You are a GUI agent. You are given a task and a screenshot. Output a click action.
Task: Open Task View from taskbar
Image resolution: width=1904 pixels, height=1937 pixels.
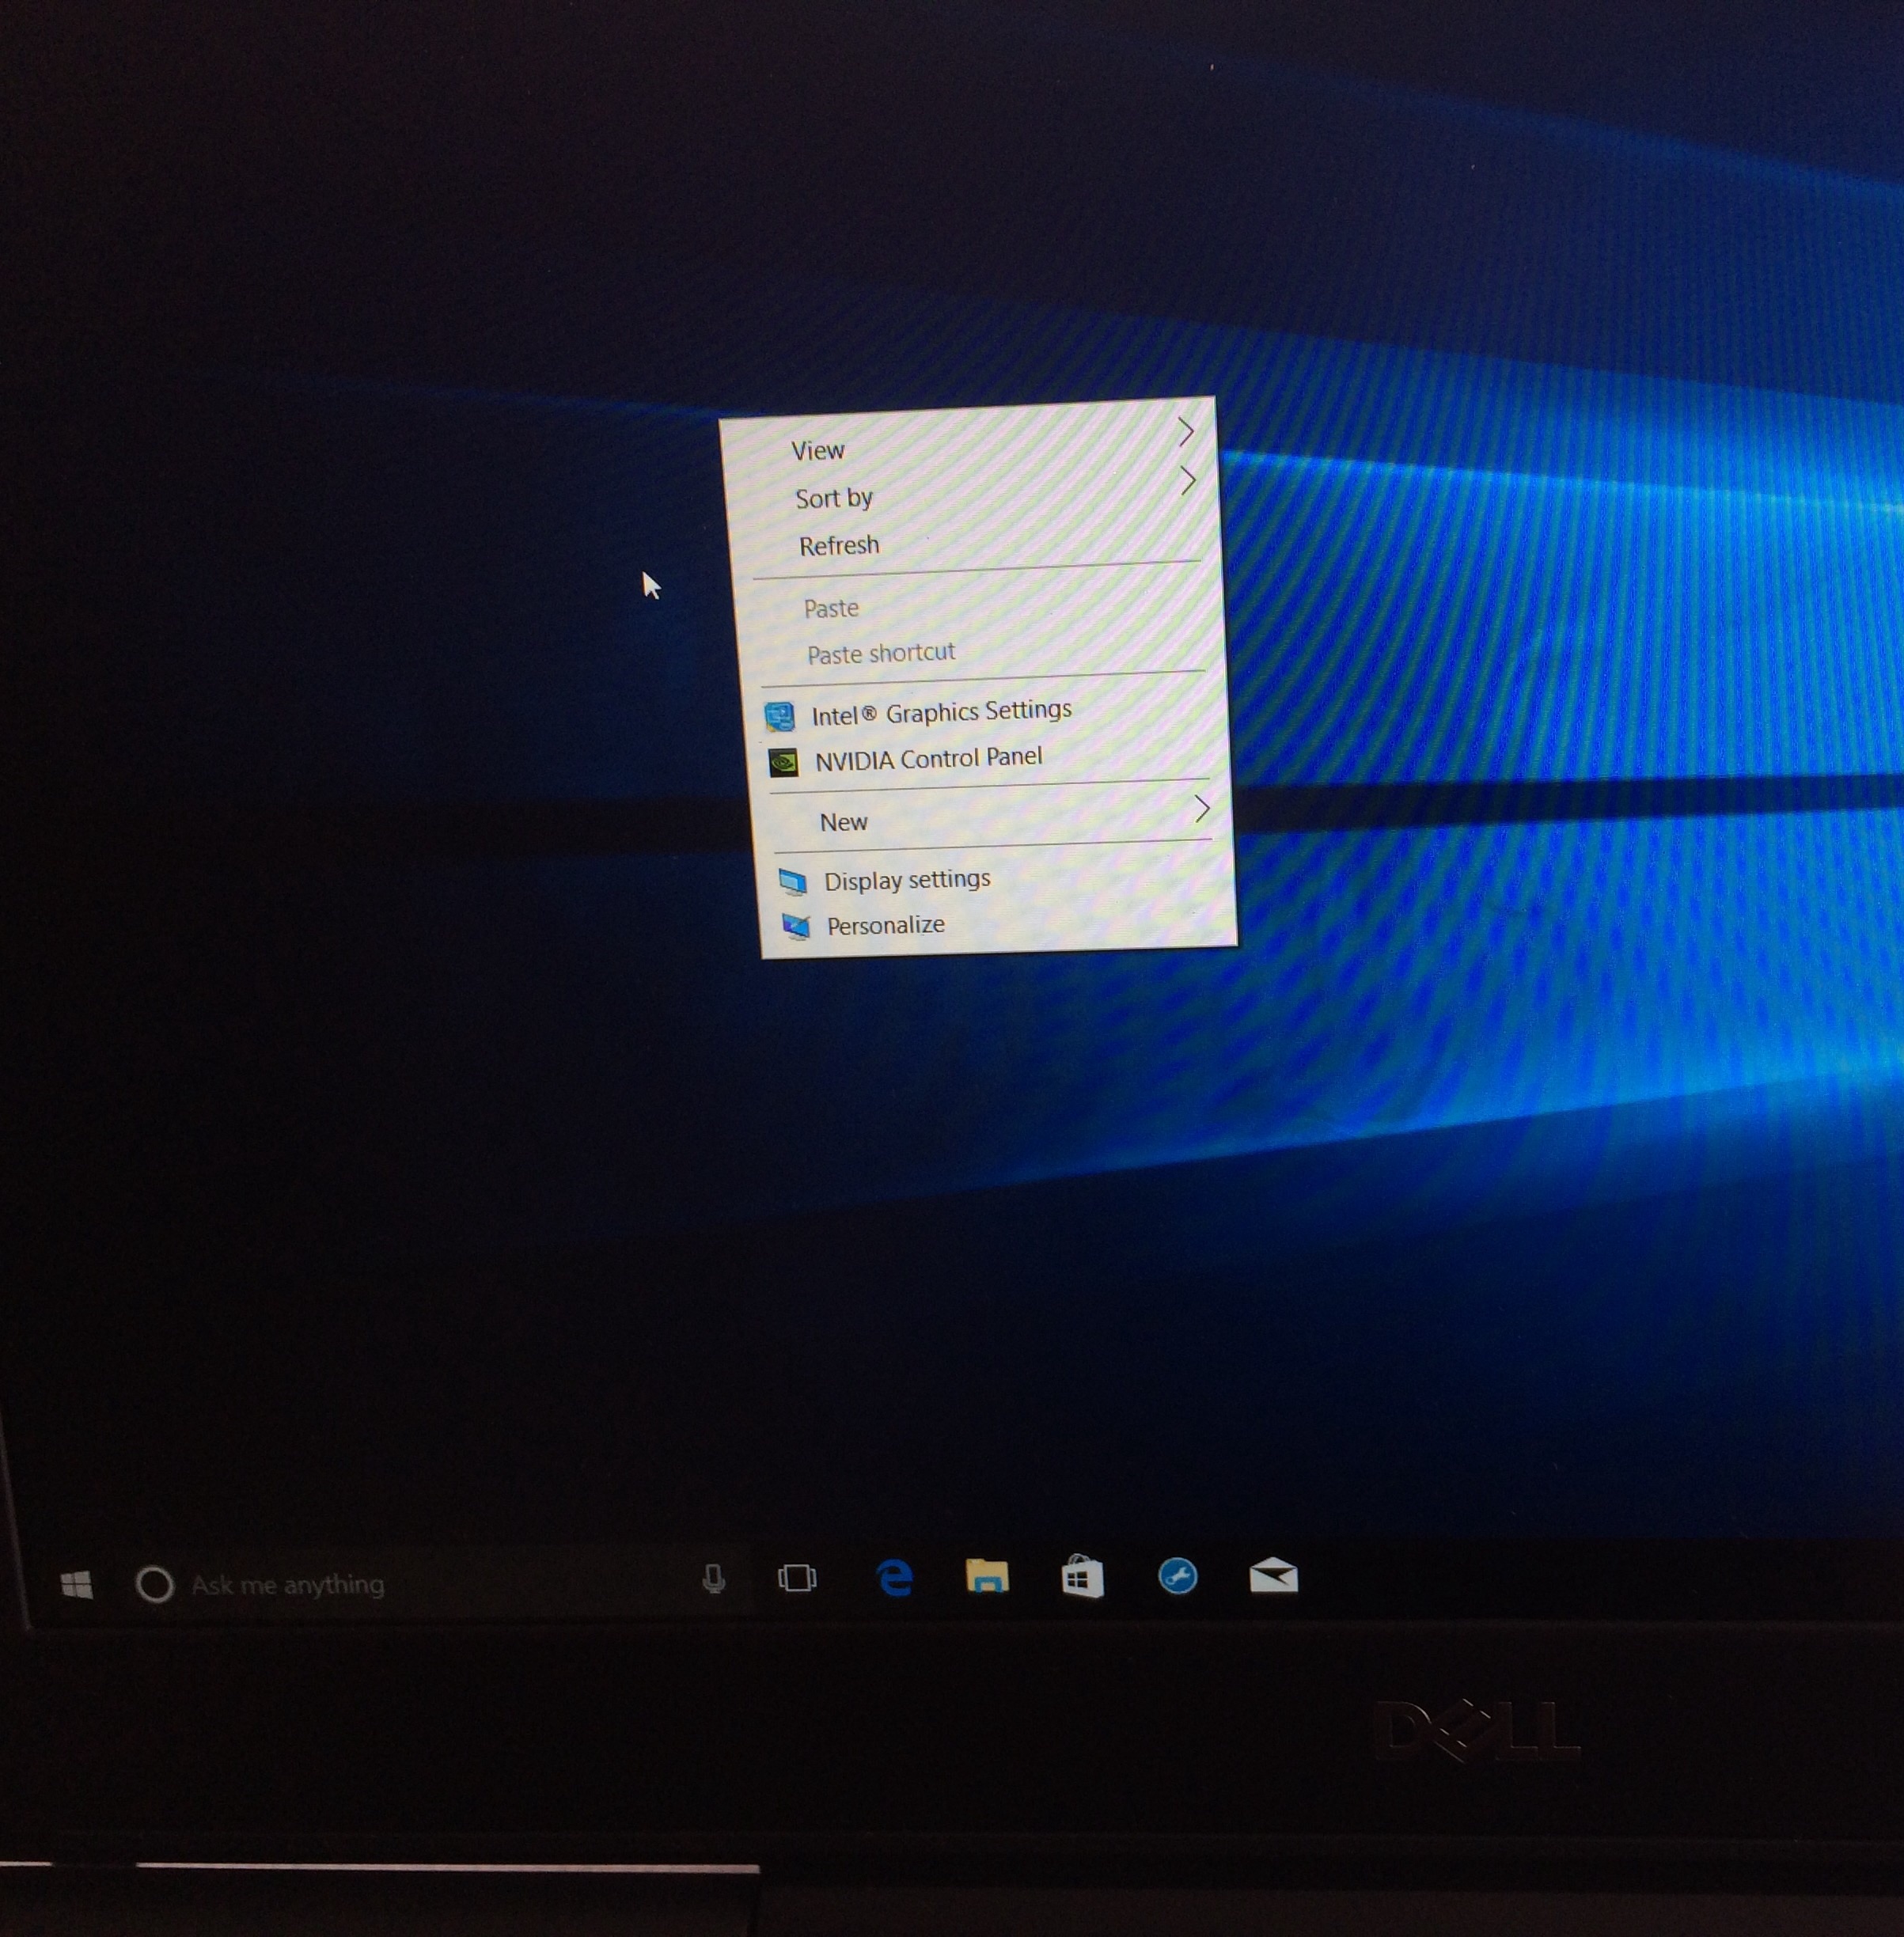tap(797, 1578)
